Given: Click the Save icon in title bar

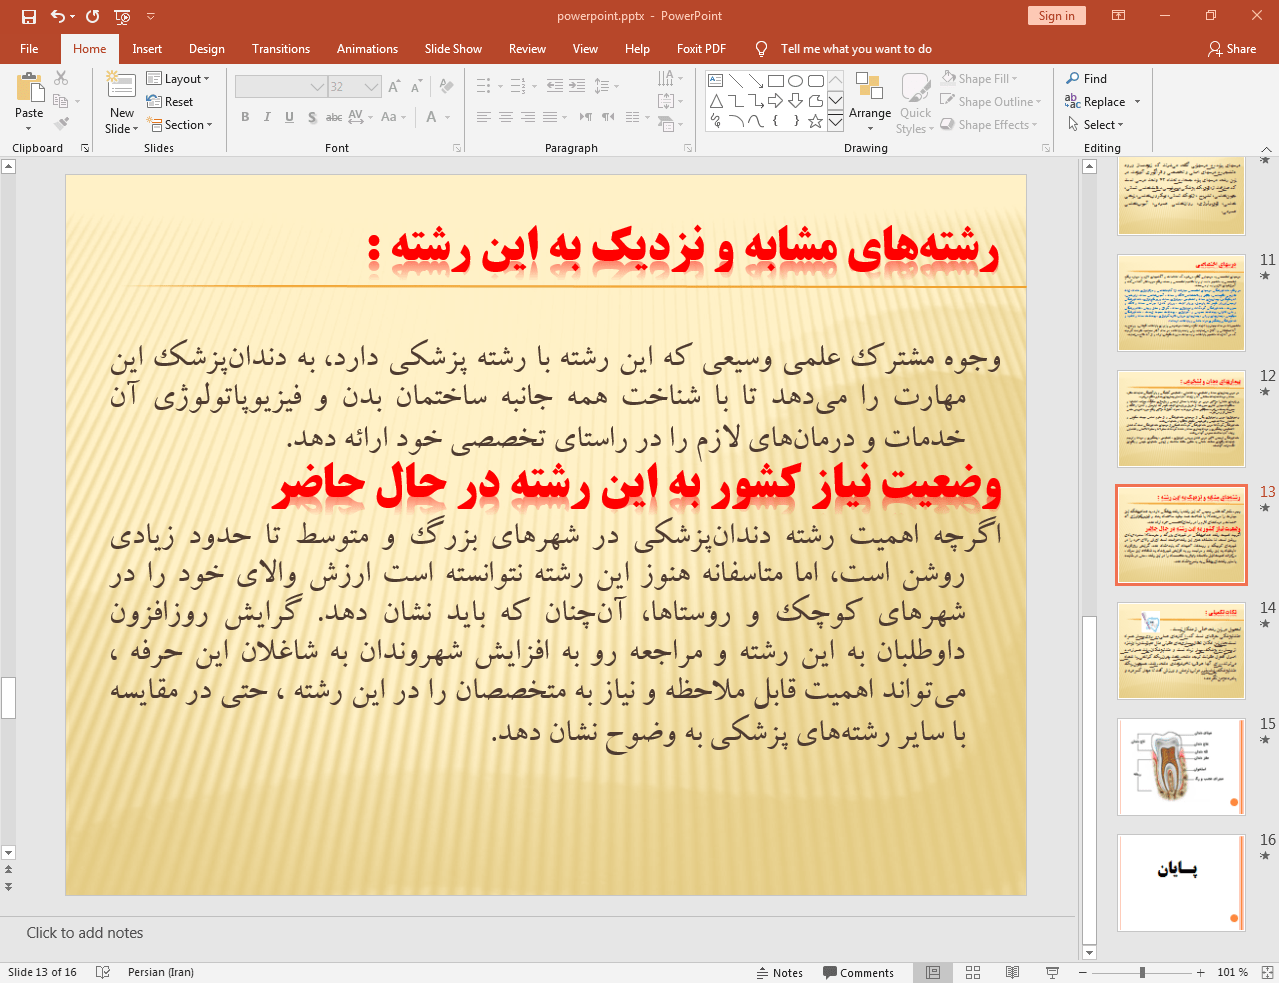Looking at the screenshot, I should (x=29, y=16).
